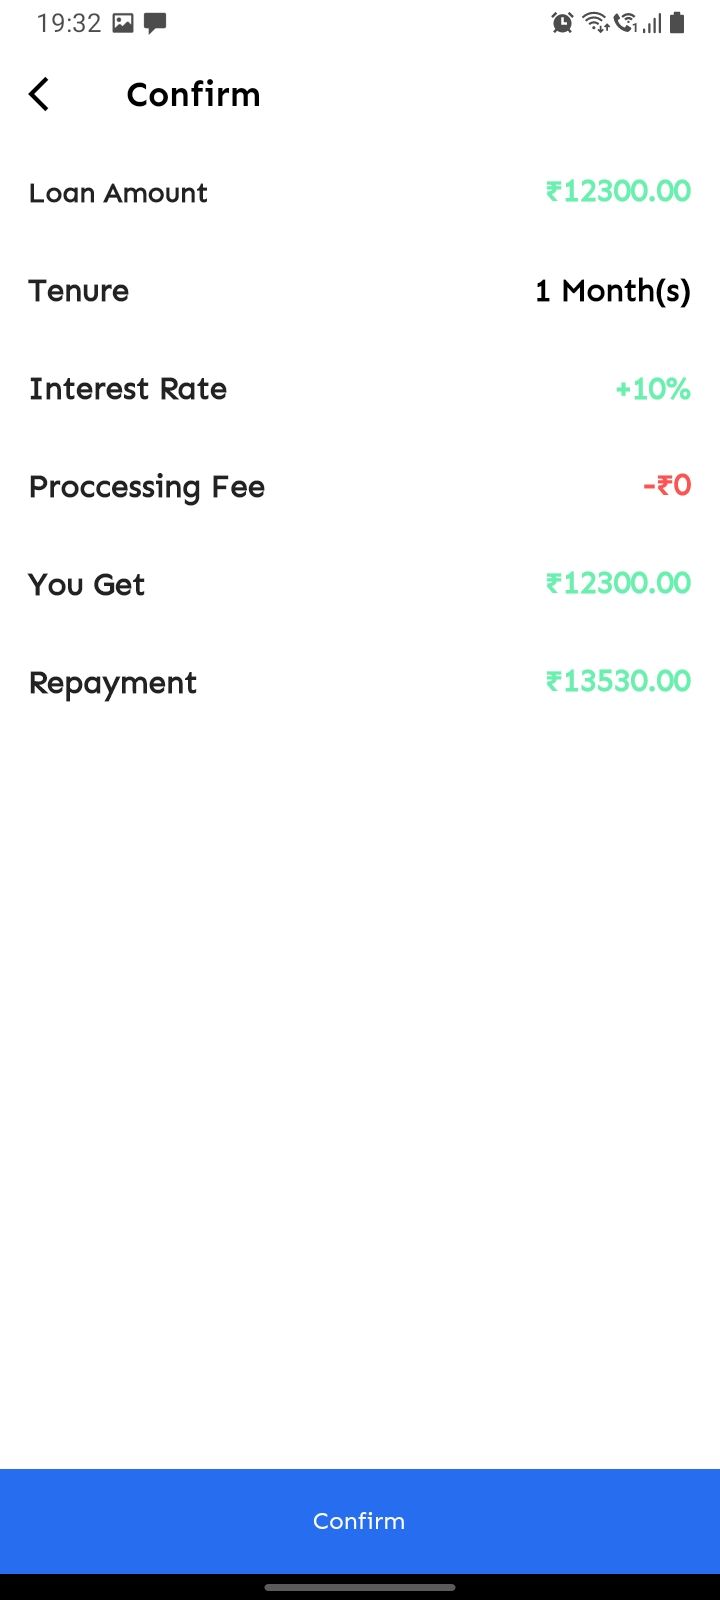Tap the Wi-Fi calling status icon
Image resolution: width=720 pixels, height=1600 pixels.
click(626, 22)
